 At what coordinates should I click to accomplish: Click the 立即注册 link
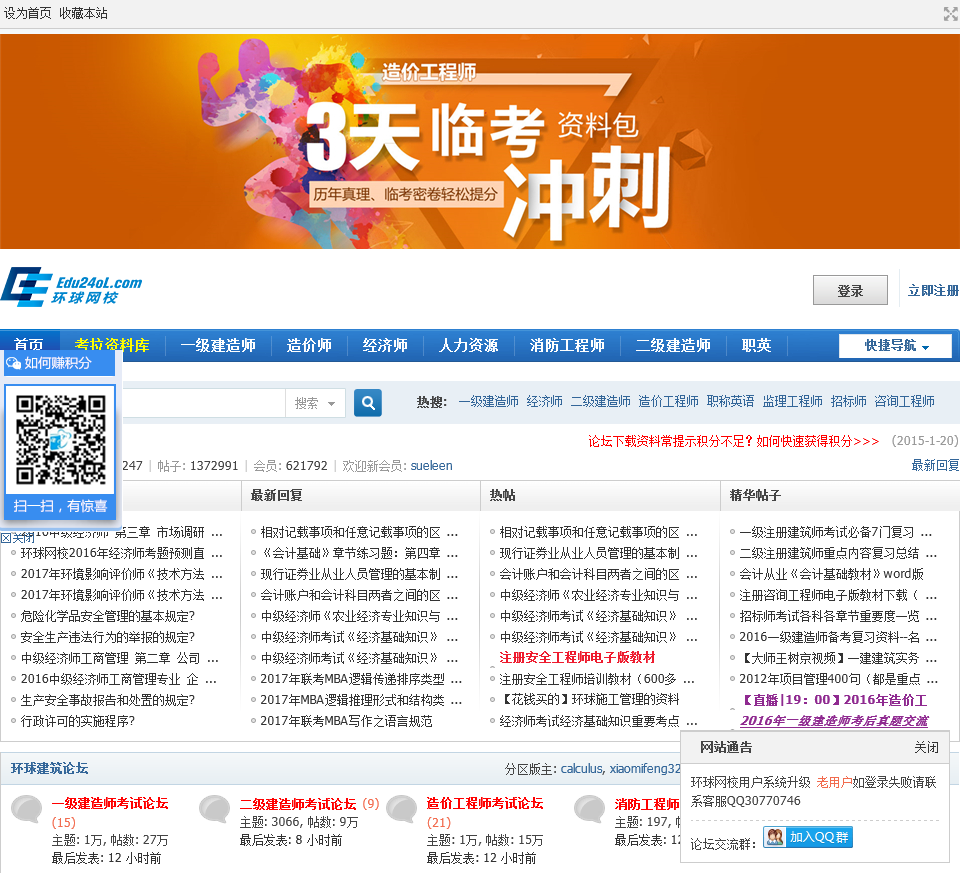click(x=933, y=290)
